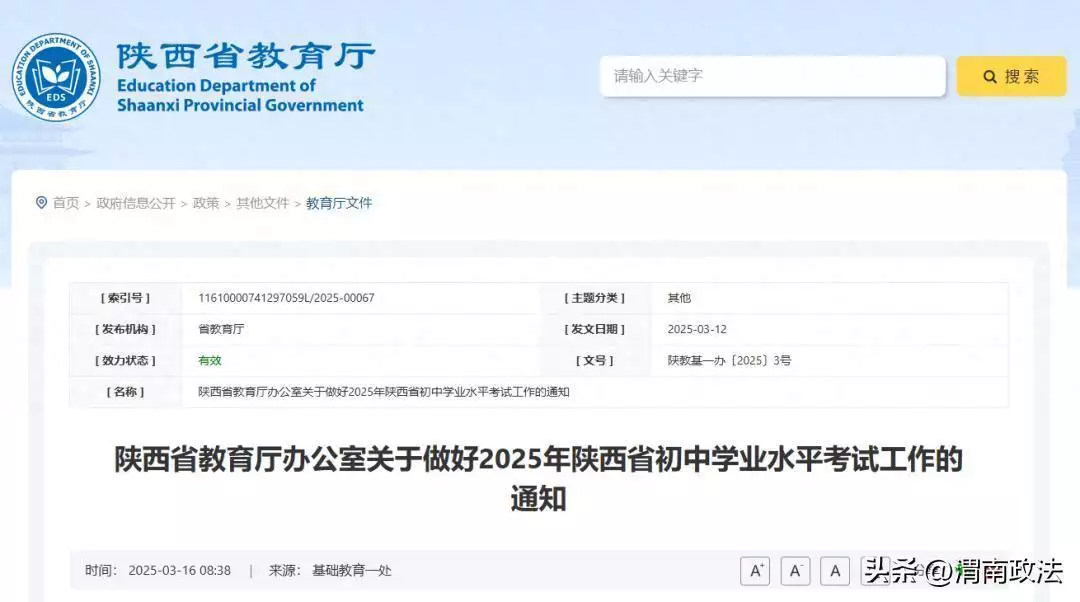Click the [主题分类] label cell
The width and height of the screenshot is (1080, 602).
pyautogui.click(x=594, y=298)
